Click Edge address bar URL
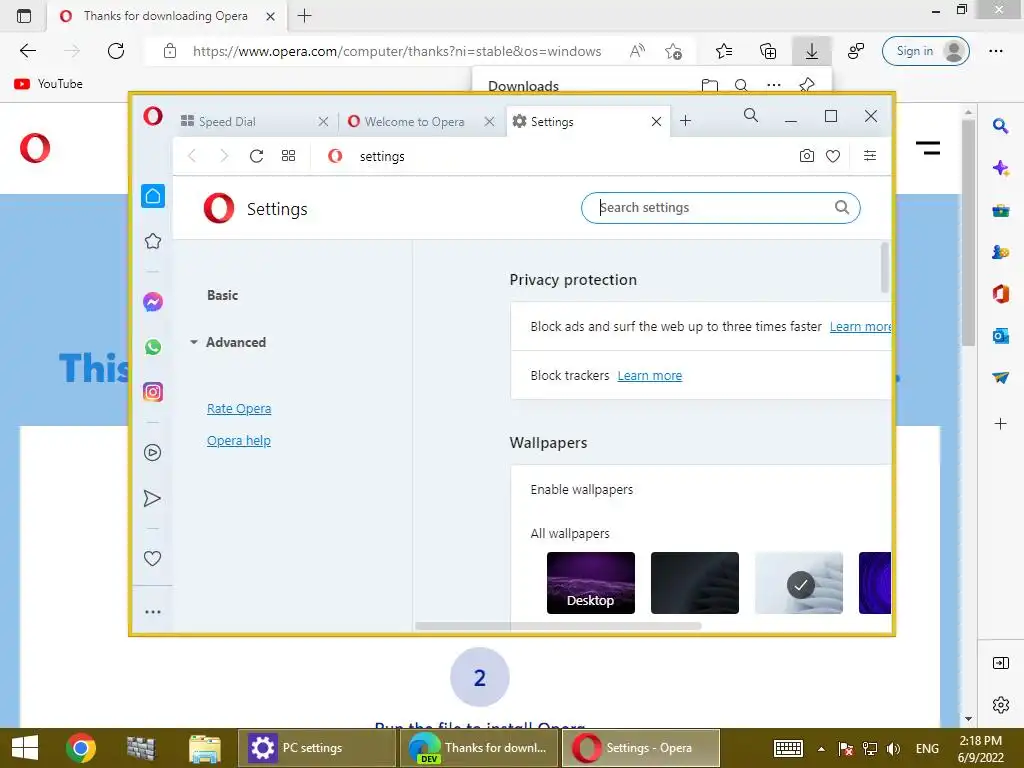This screenshot has height=768, width=1024. click(396, 51)
